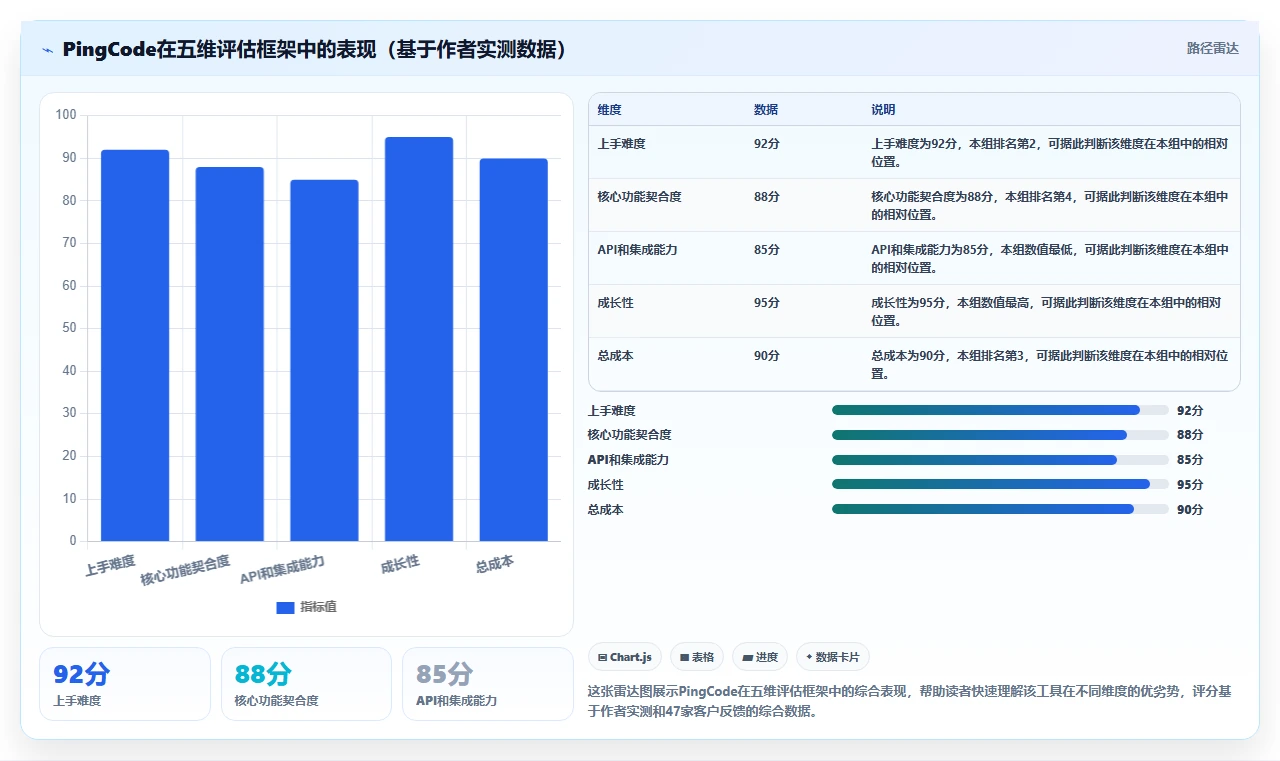1280x761 pixels.
Task: Click the 成长性 progress bar
Action: pyautogui.click(x=1000, y=485)
